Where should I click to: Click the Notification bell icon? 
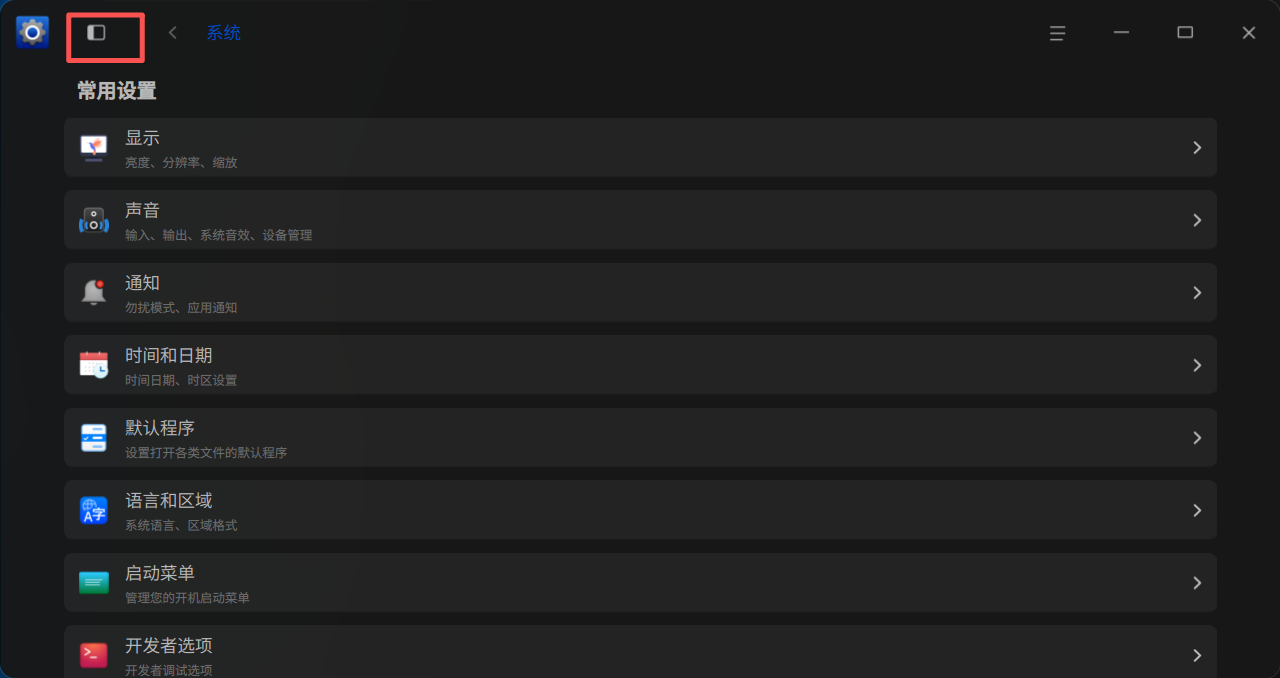tap(94, 292)
